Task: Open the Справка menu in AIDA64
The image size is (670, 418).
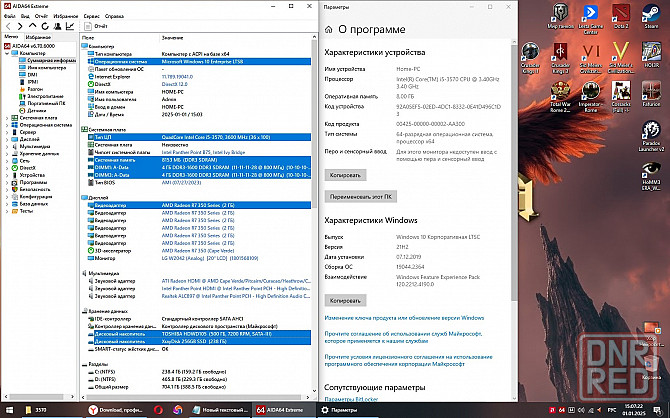Action: pyautogui.click(x=114, y=16)
